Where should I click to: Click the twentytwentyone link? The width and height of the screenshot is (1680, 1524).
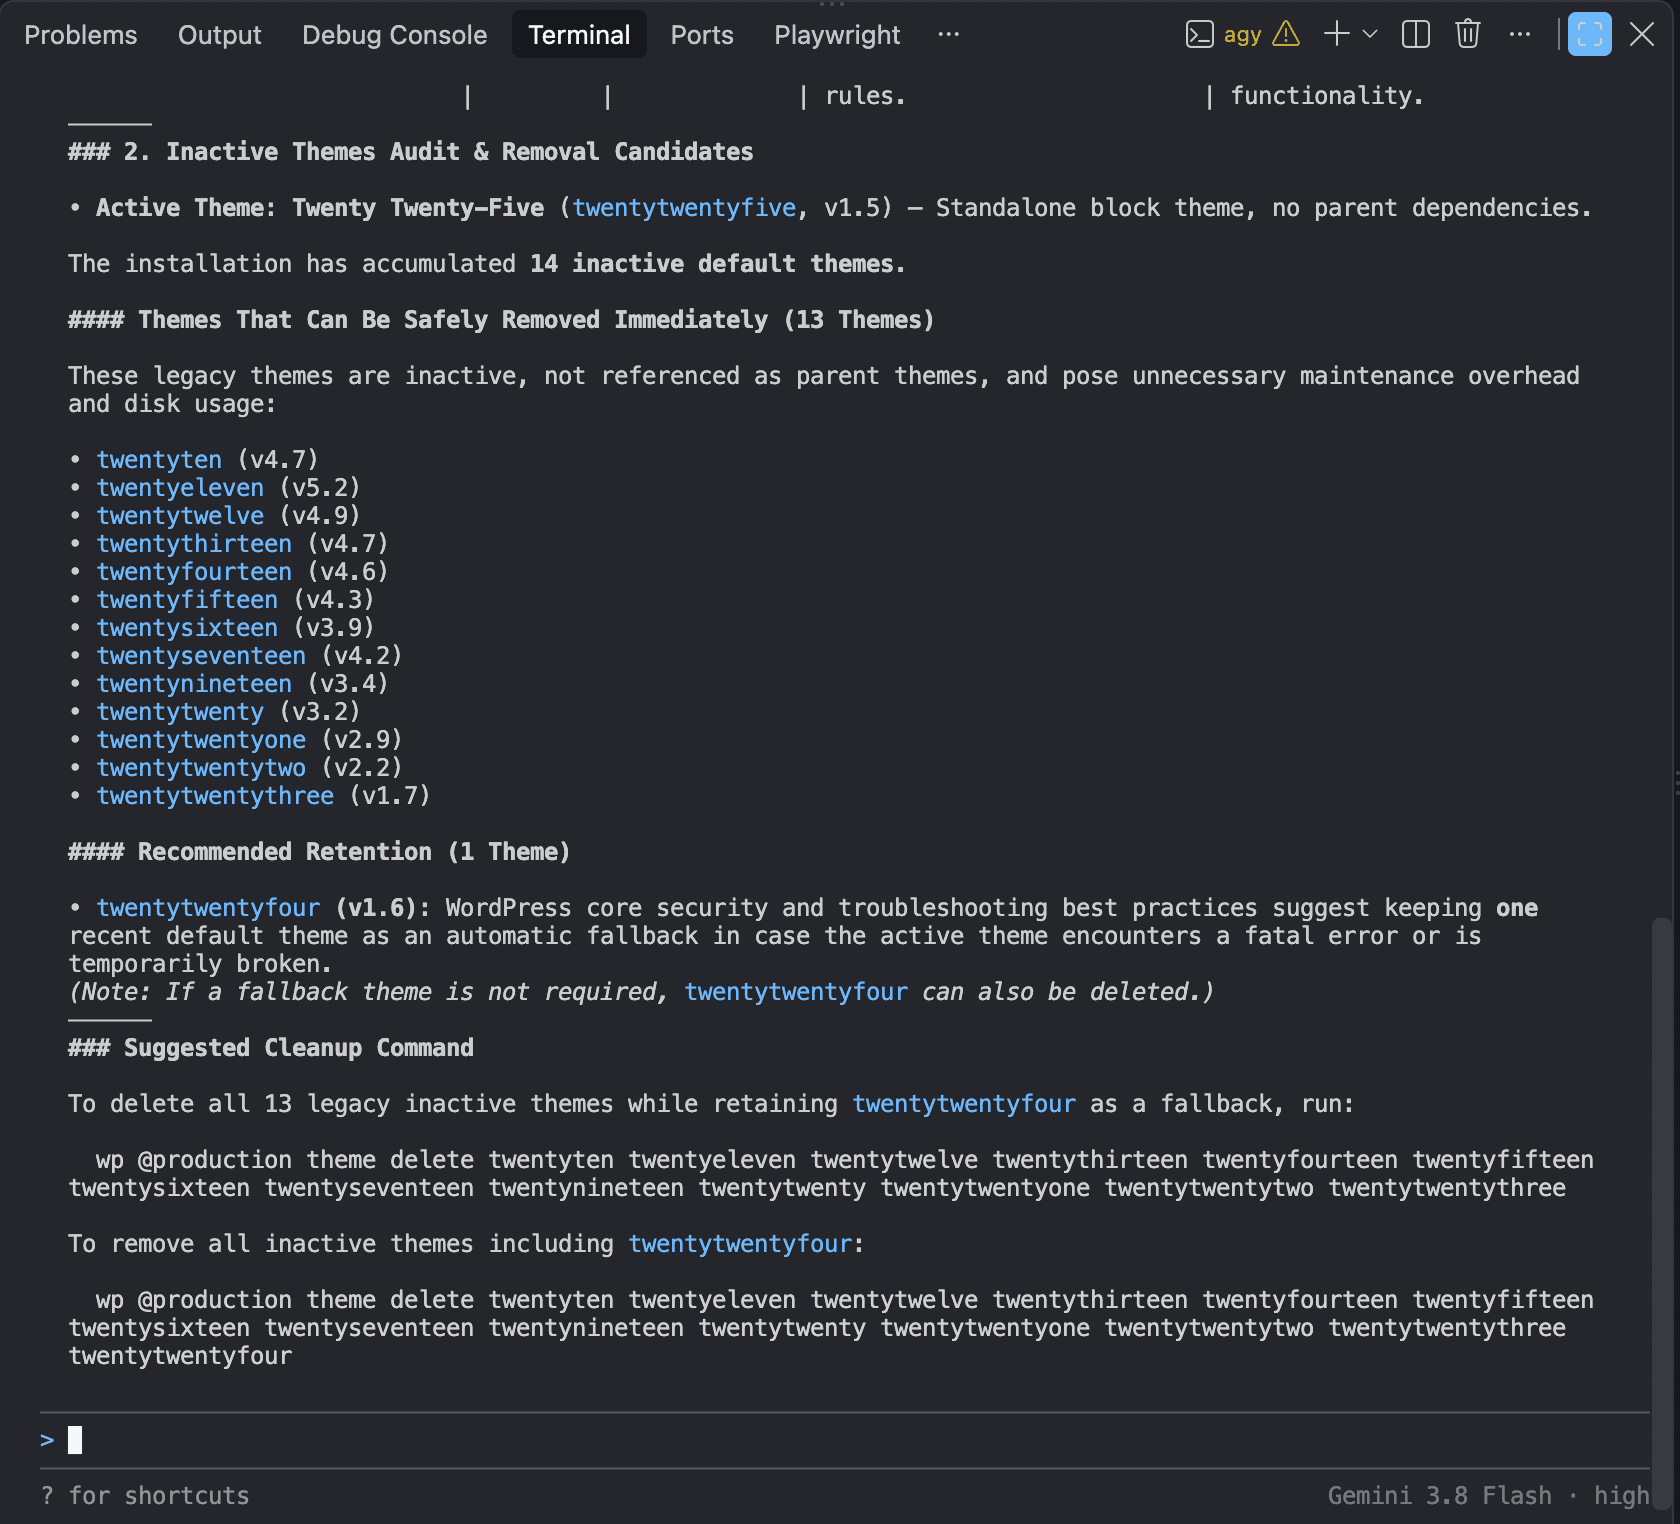[201, 740]
